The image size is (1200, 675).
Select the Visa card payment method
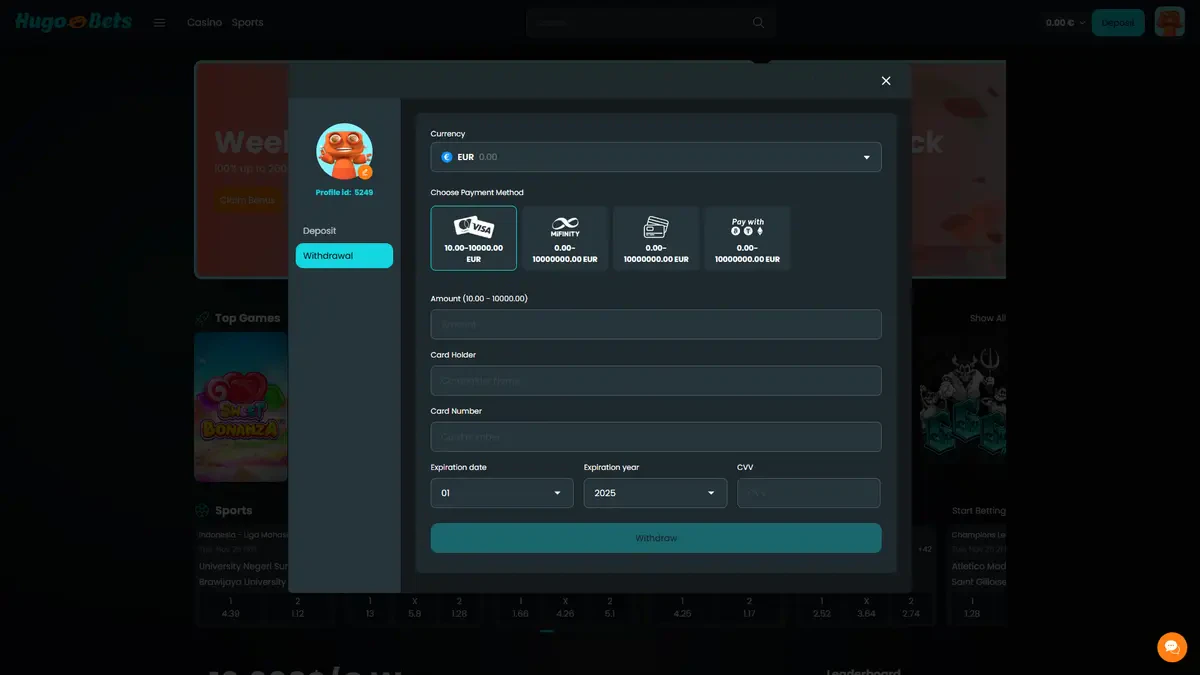click(x=473, y=238)
